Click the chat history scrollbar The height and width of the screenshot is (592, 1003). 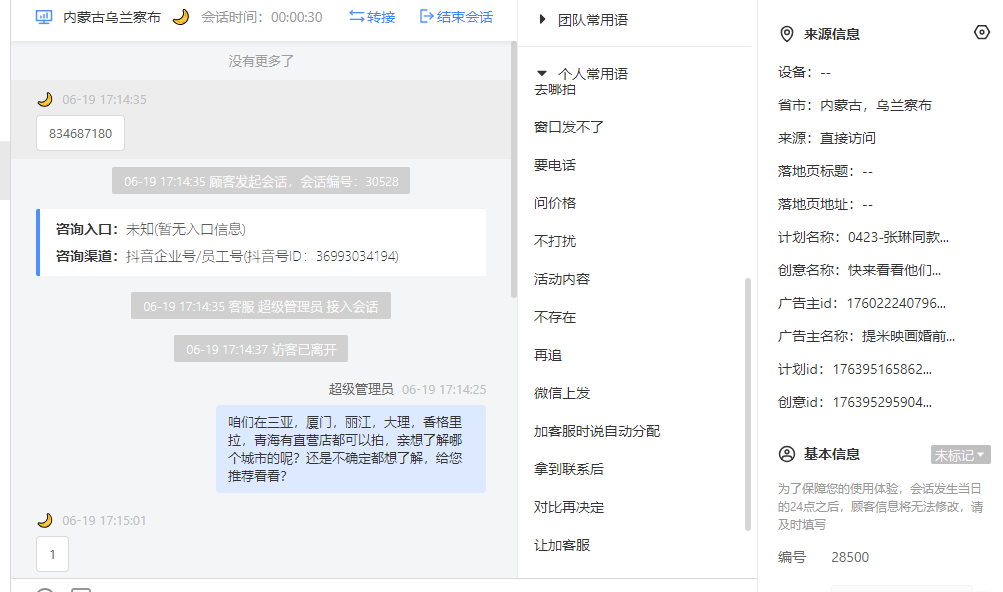[x=513, y=170]
